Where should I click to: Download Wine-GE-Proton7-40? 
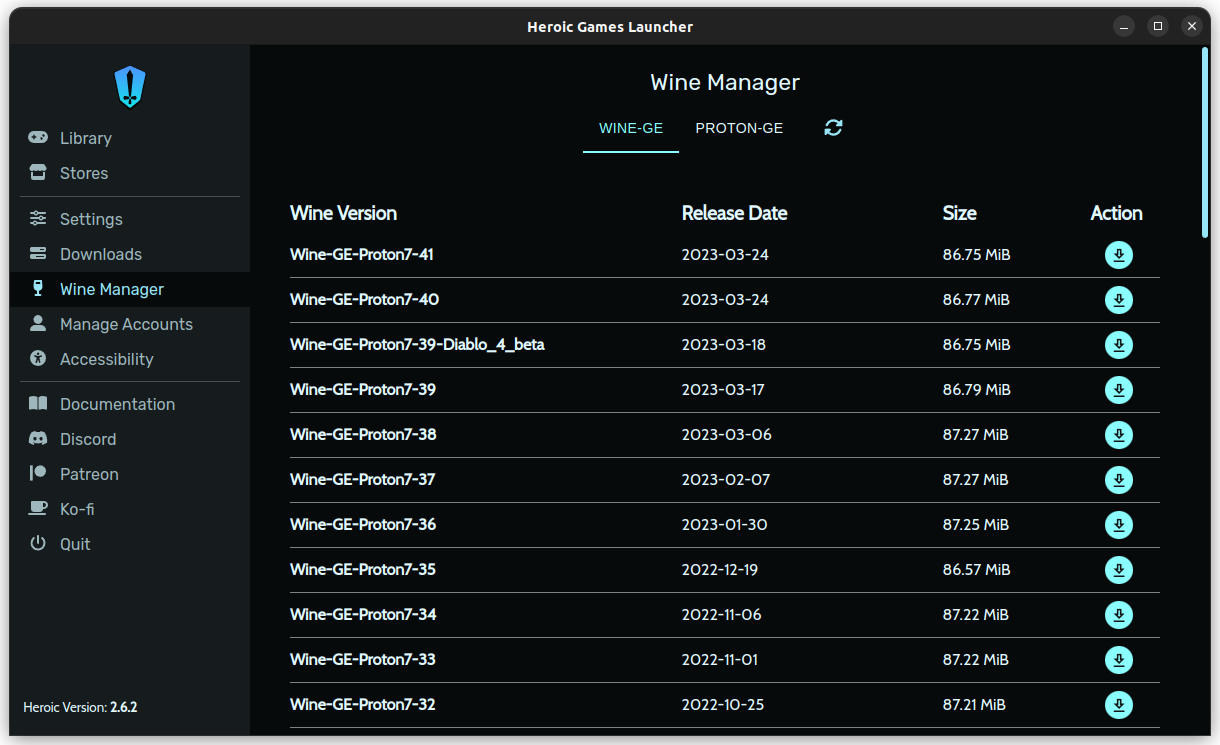(1119, 300)
